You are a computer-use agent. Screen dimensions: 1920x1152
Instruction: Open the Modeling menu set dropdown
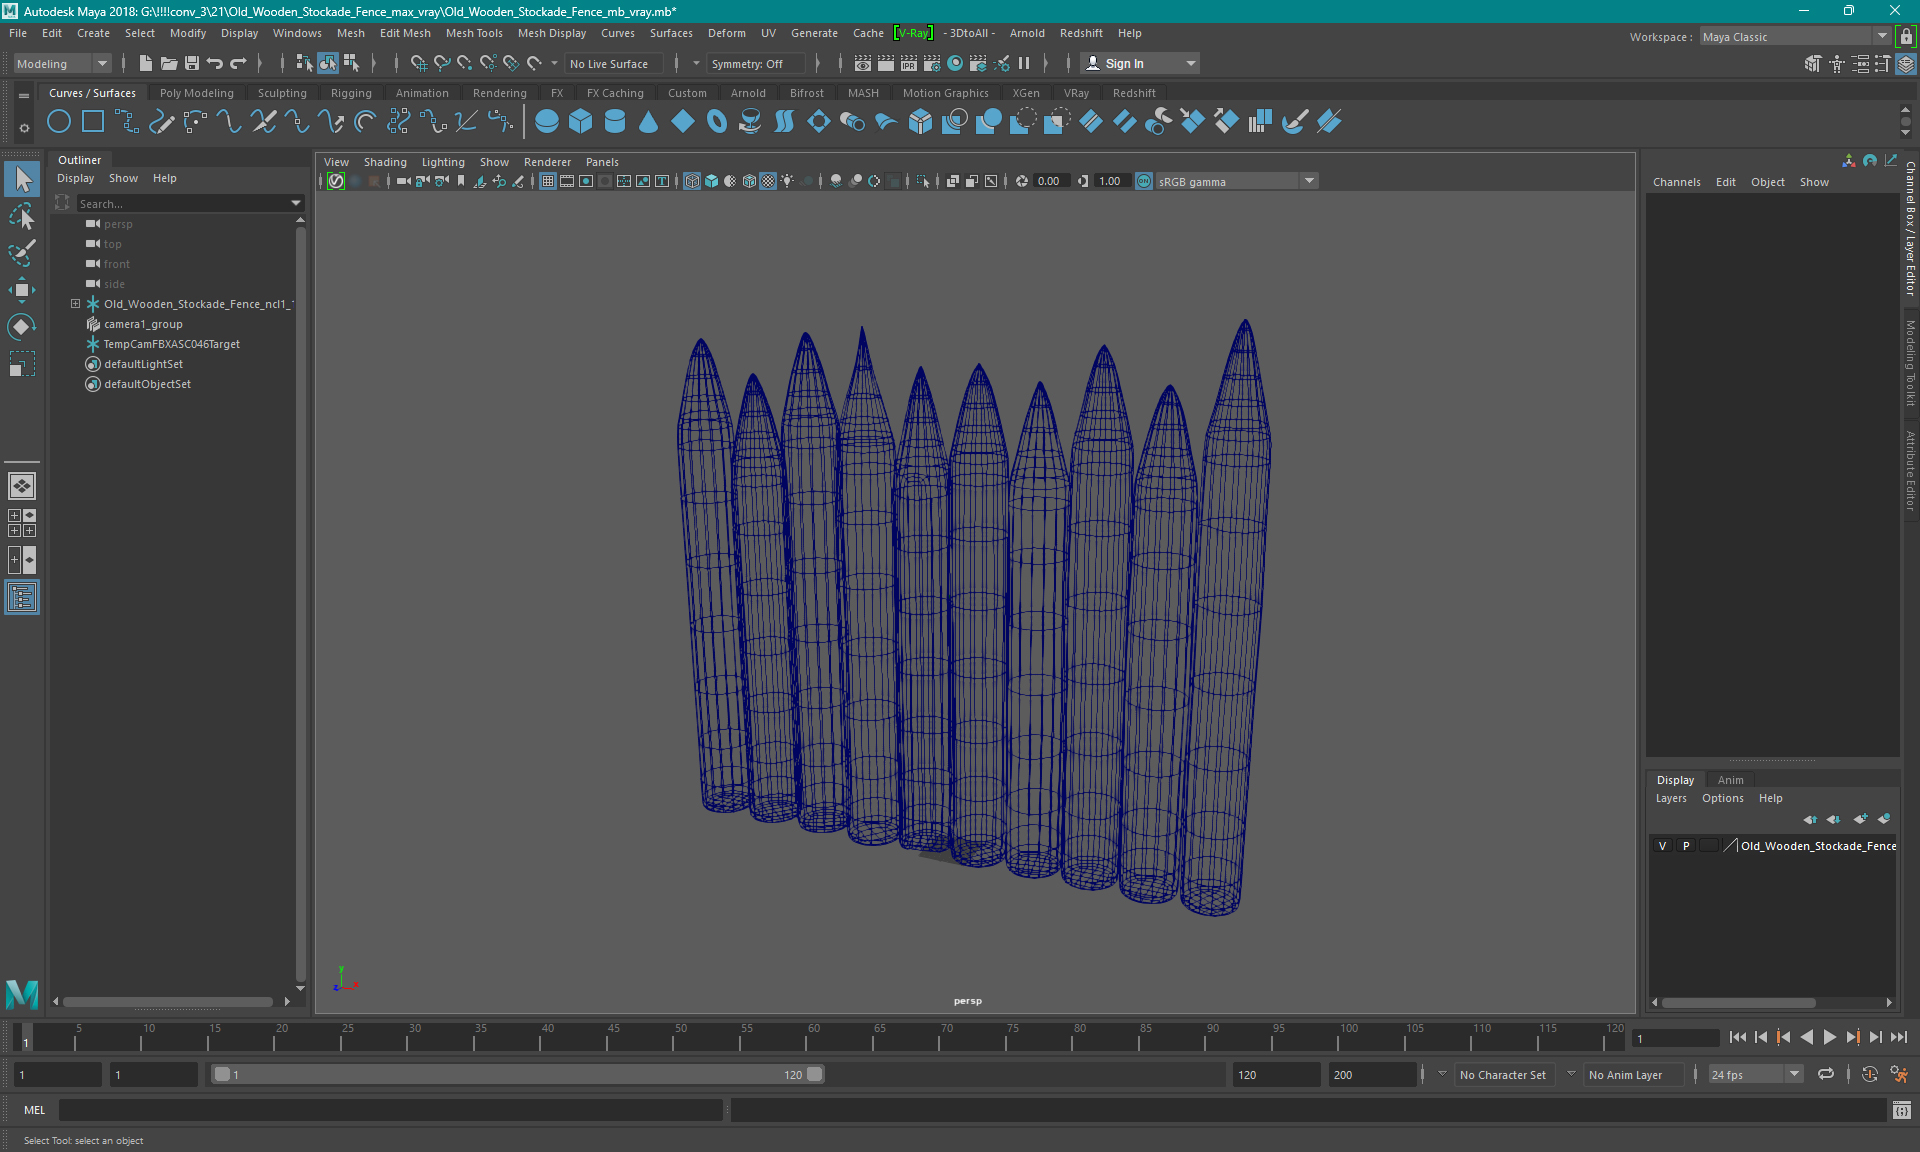coord(62,63)
